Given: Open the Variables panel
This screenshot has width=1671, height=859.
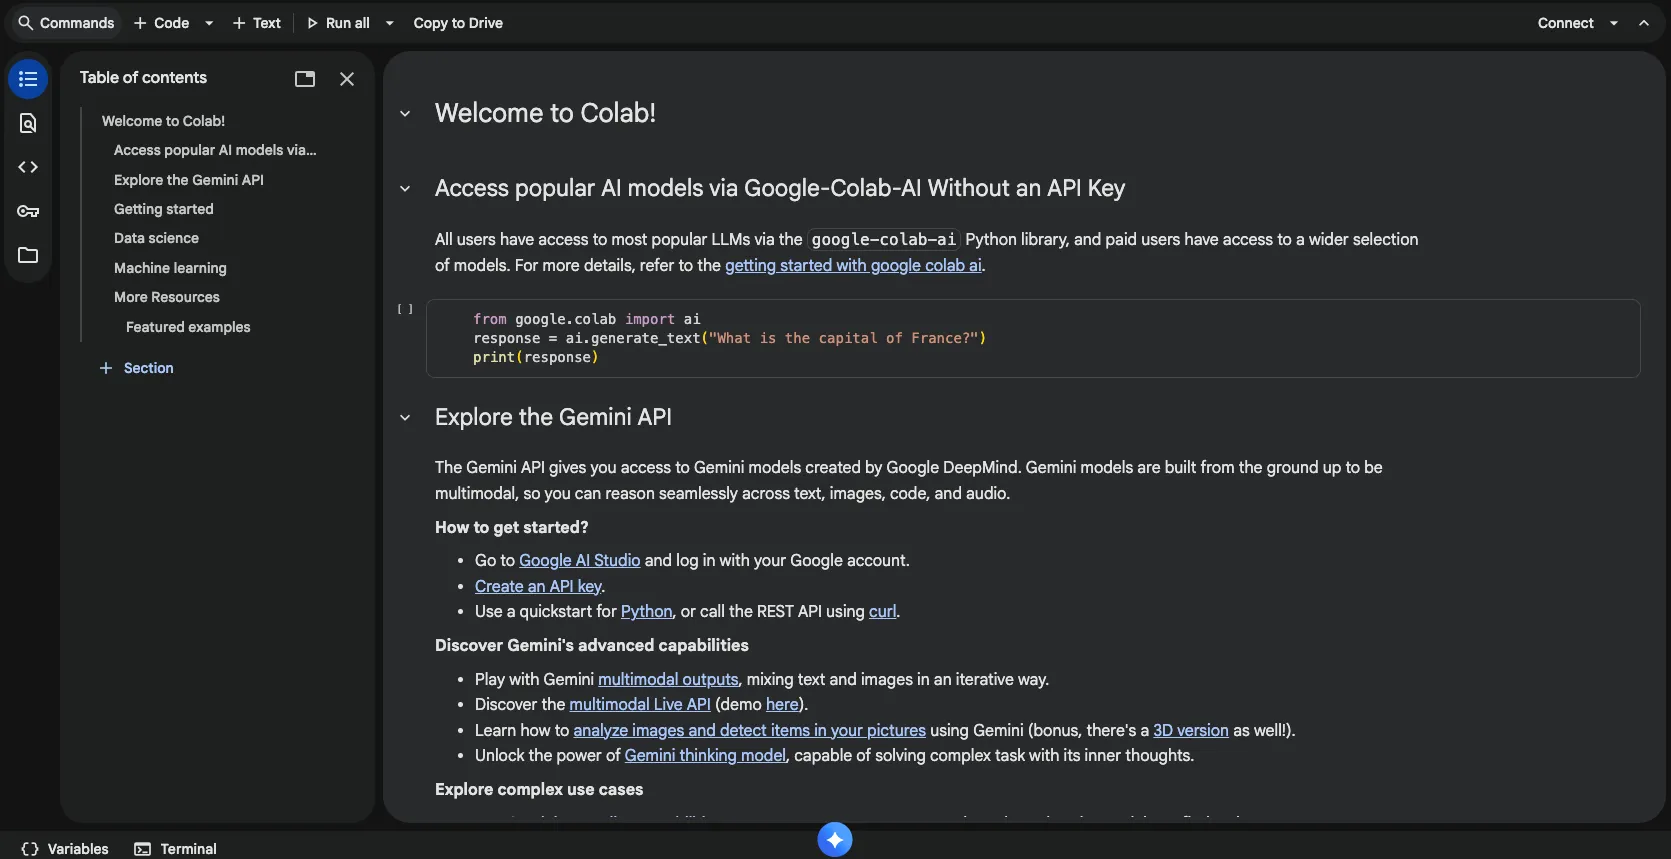Looking at the screenshot, I should 65,849.
